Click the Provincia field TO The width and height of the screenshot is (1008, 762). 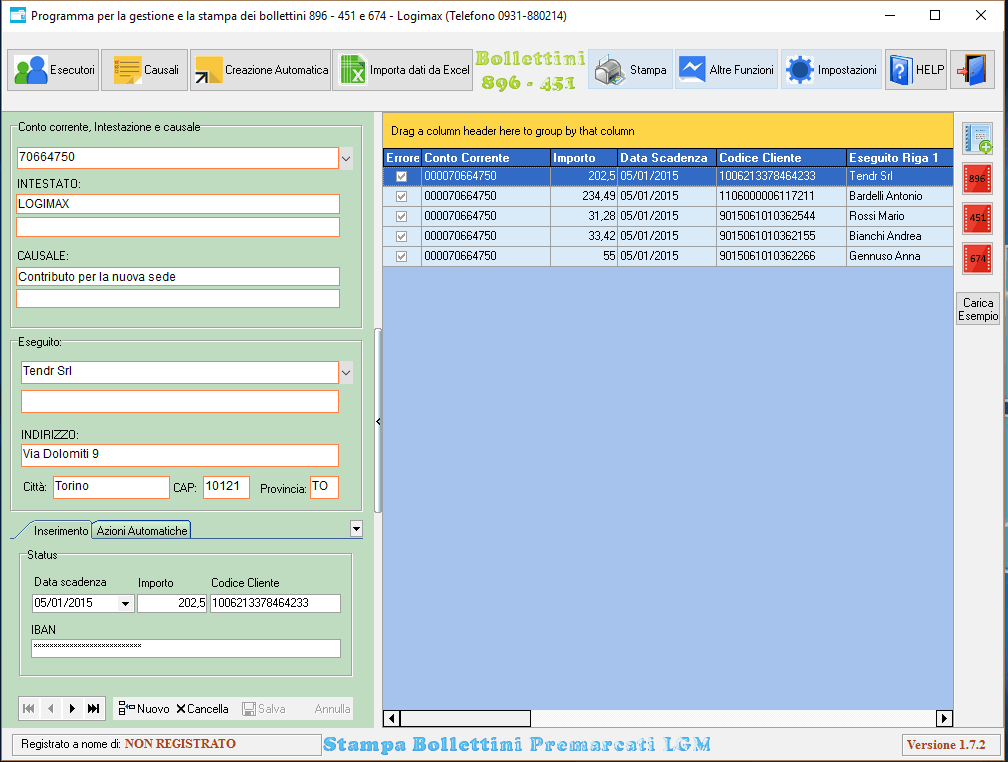[325, 487]
